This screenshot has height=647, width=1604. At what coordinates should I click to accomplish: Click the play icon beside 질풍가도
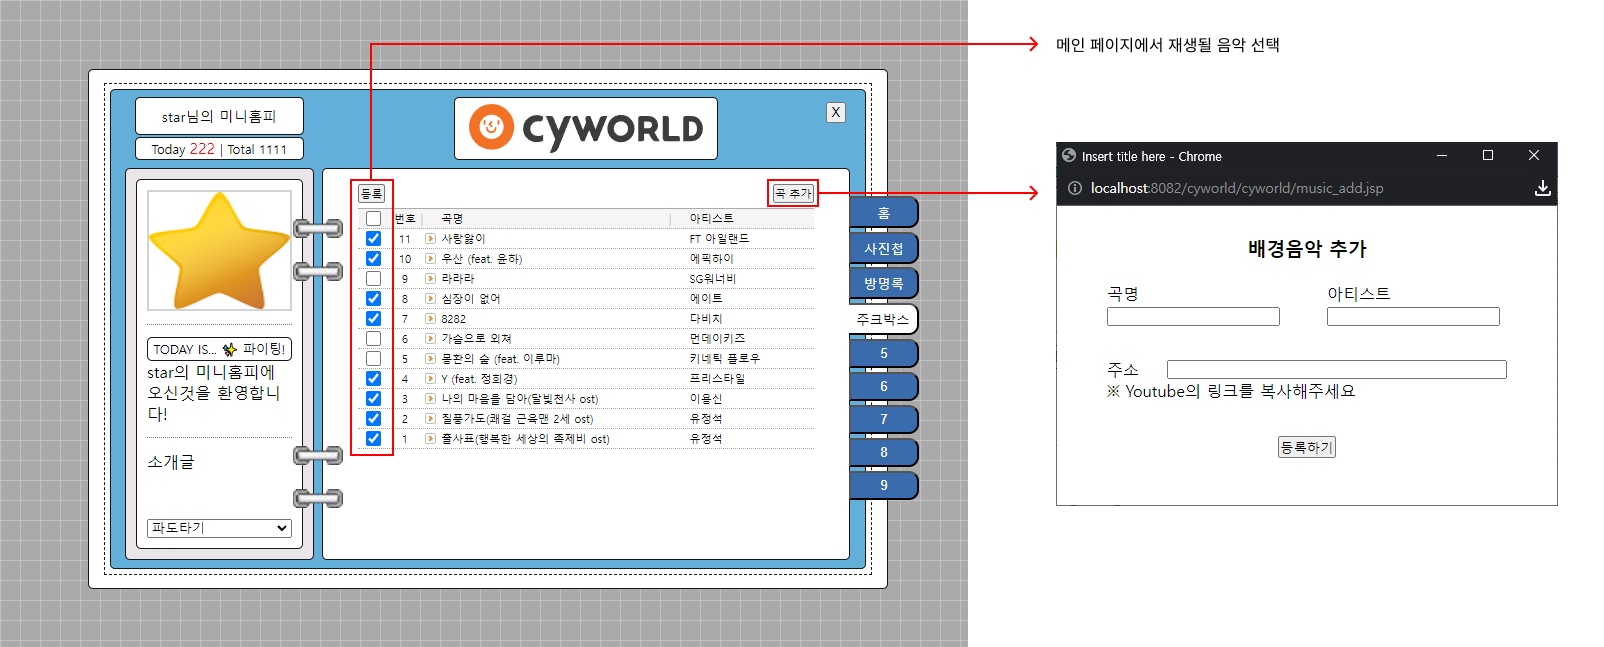(430, 418)
